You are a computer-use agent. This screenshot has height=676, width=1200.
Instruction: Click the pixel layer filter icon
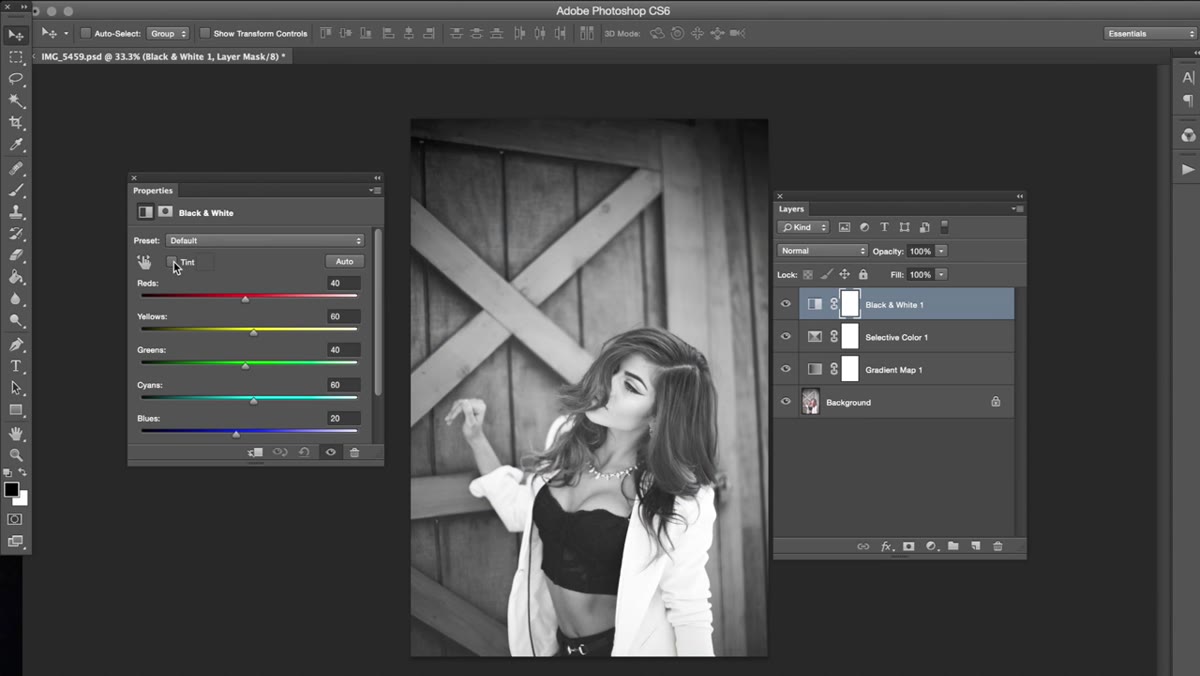pos(844,227)
